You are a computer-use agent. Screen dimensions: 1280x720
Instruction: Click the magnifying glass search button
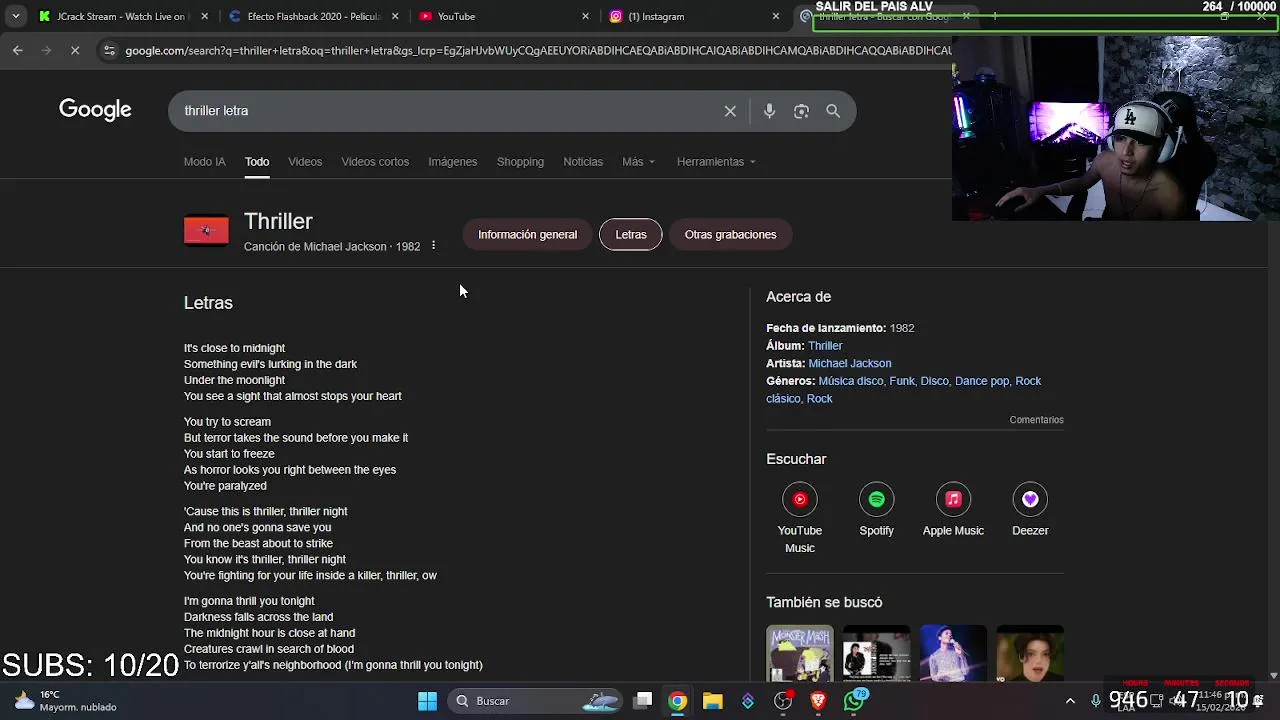click(833, 111)
